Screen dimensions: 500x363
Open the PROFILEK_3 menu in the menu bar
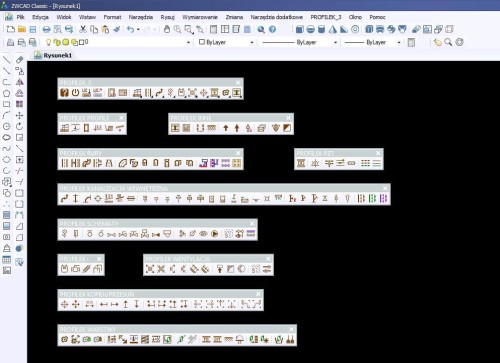326,17
